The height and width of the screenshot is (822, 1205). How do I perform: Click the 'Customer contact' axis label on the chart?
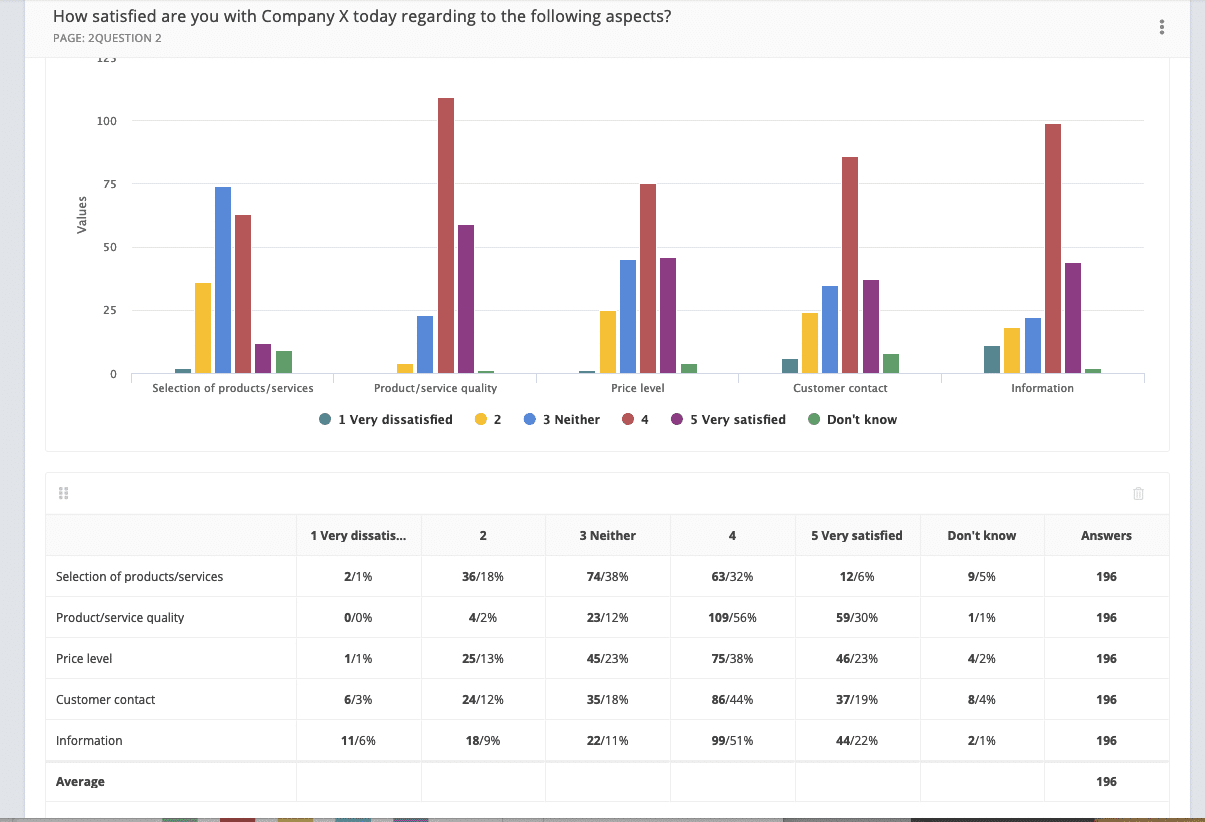click(x=840, y=388)
